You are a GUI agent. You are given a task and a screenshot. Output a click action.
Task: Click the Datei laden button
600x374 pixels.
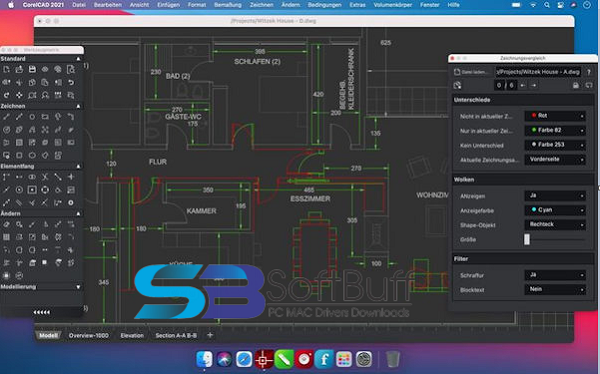pyautogui.click(x=471, y=72)
